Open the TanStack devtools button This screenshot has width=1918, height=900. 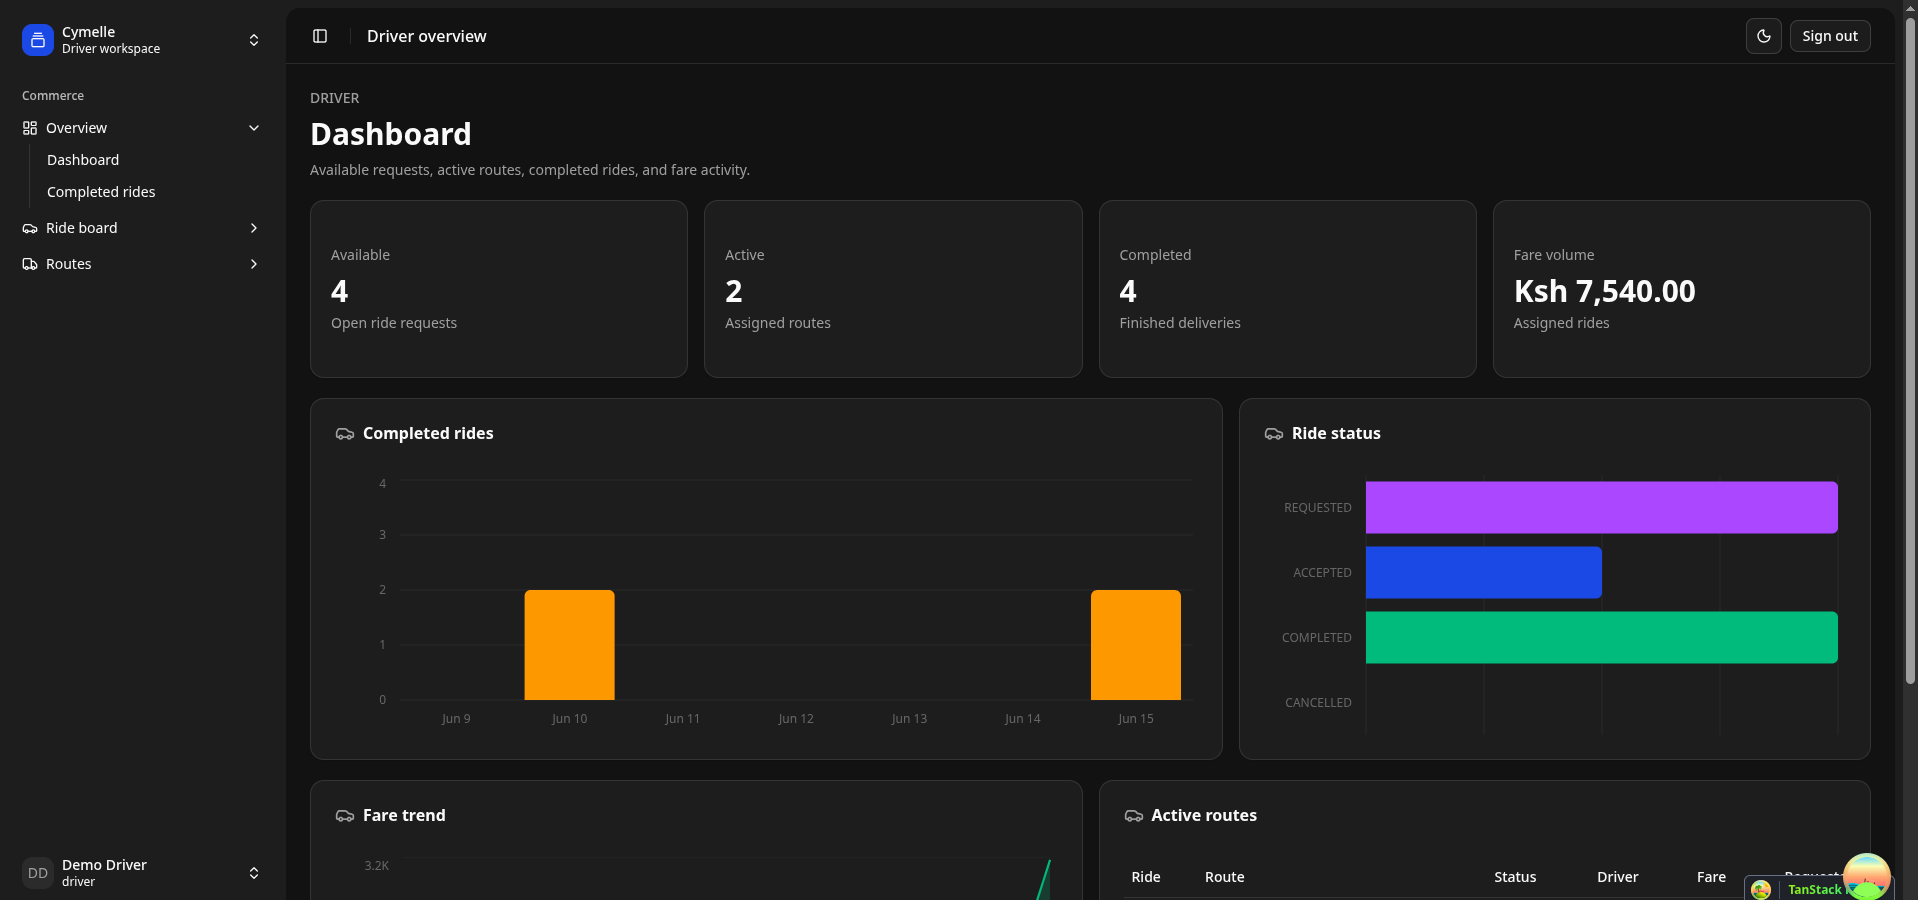pyautogui.click(x=1819, y=888)
